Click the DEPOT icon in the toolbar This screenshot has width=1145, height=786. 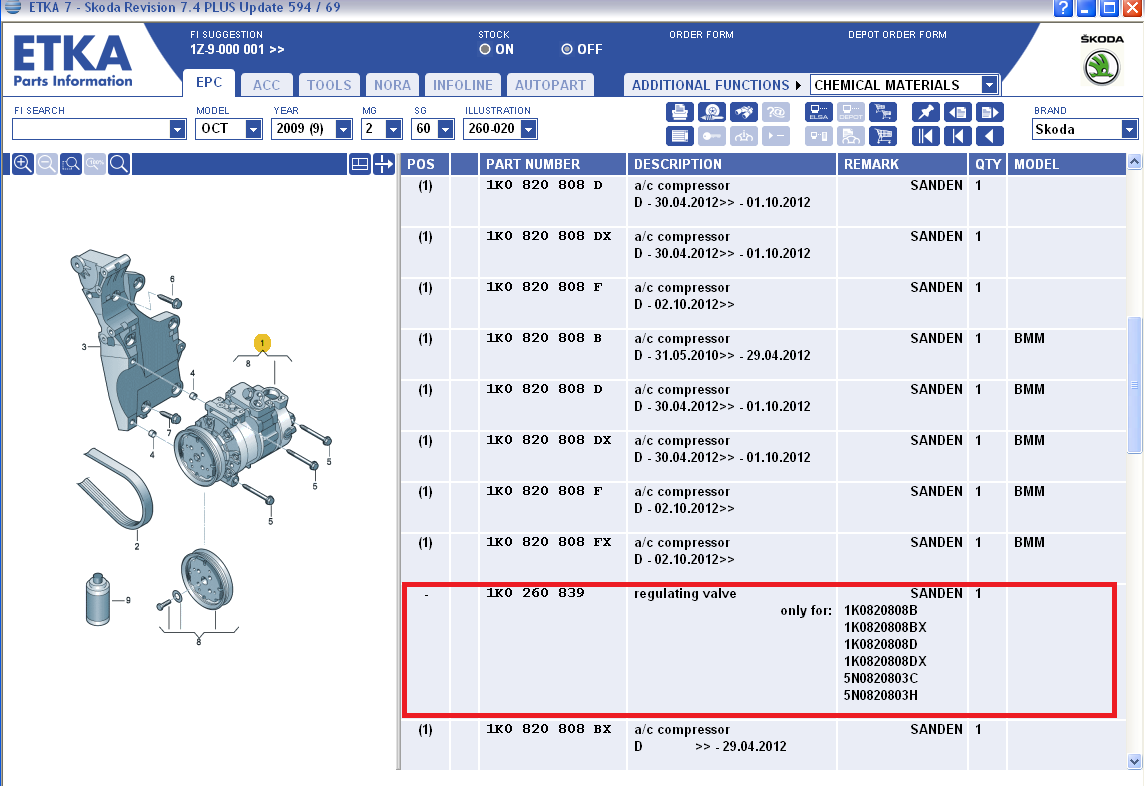tap(851, 112)
